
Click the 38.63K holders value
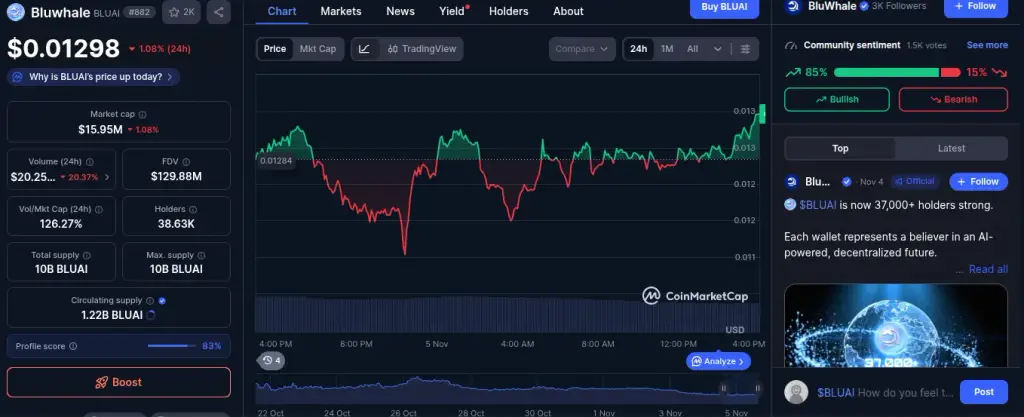[x=174, y=224]
